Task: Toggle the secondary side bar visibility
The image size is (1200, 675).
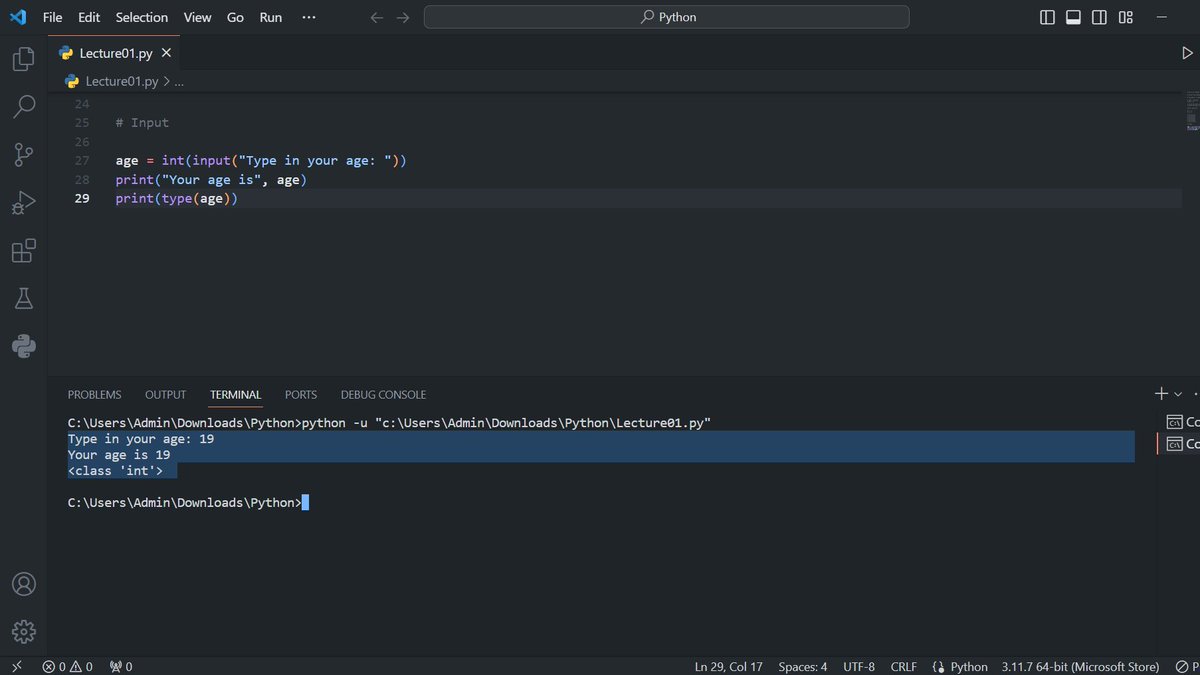Action: pyautogui.click(x=1099, y=17)
